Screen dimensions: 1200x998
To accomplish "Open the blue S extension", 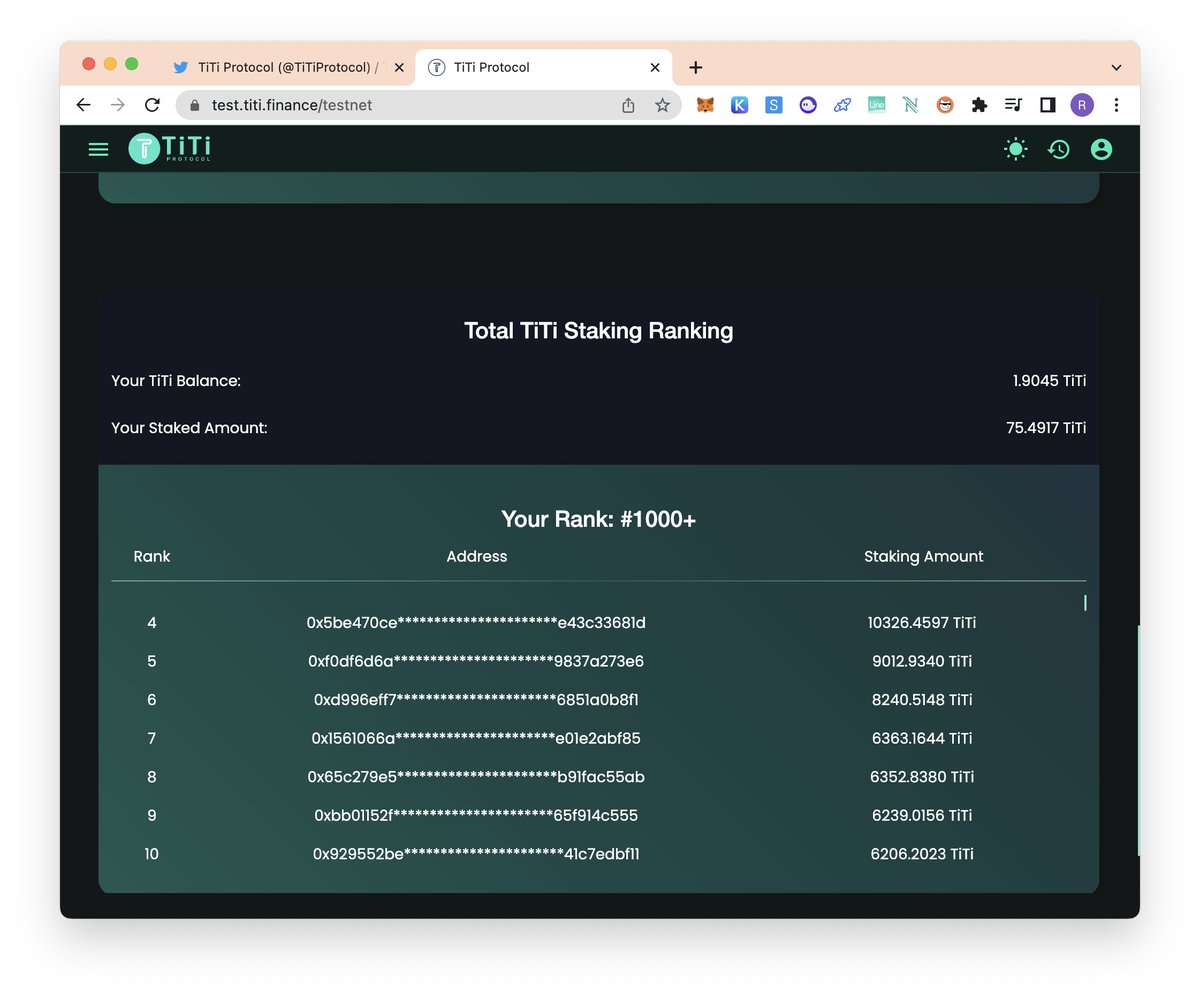I will (x=773, y=105).
